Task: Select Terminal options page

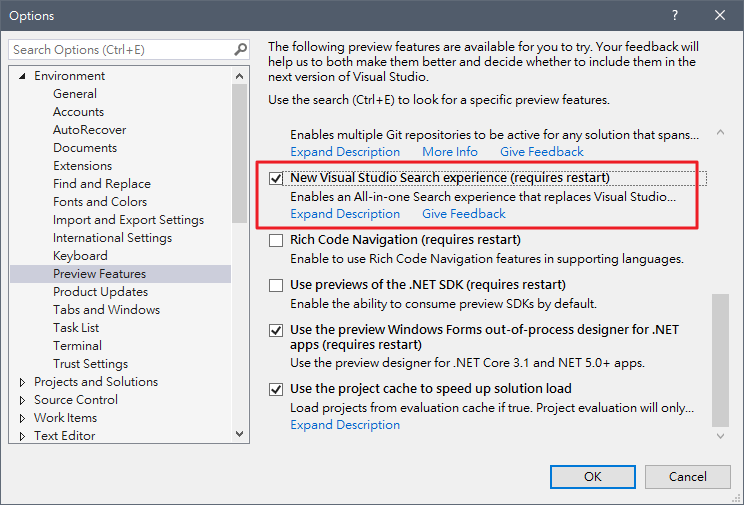Action: (77, 346)
